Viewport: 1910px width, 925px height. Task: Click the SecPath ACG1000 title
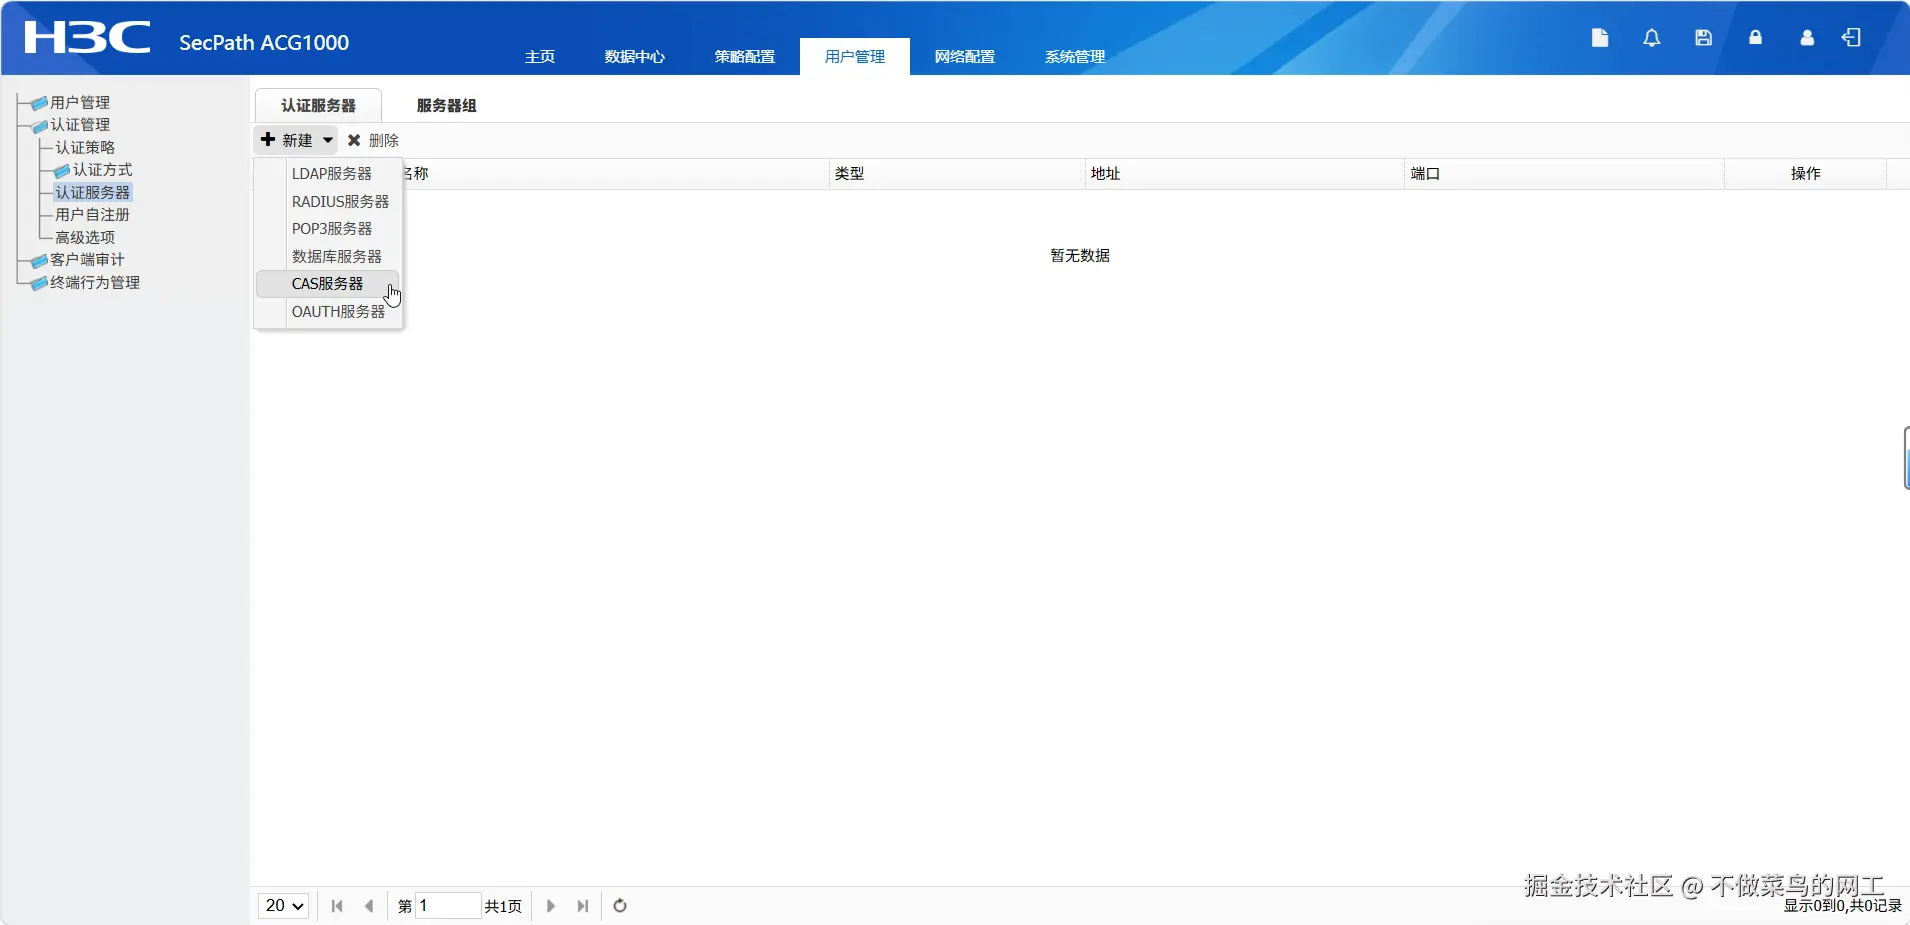[x=264, y=43]
